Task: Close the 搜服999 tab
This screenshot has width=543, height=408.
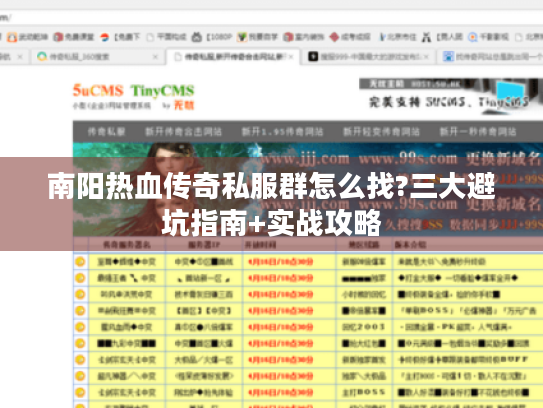Action: pyautogui.click(x=426, y=56)
